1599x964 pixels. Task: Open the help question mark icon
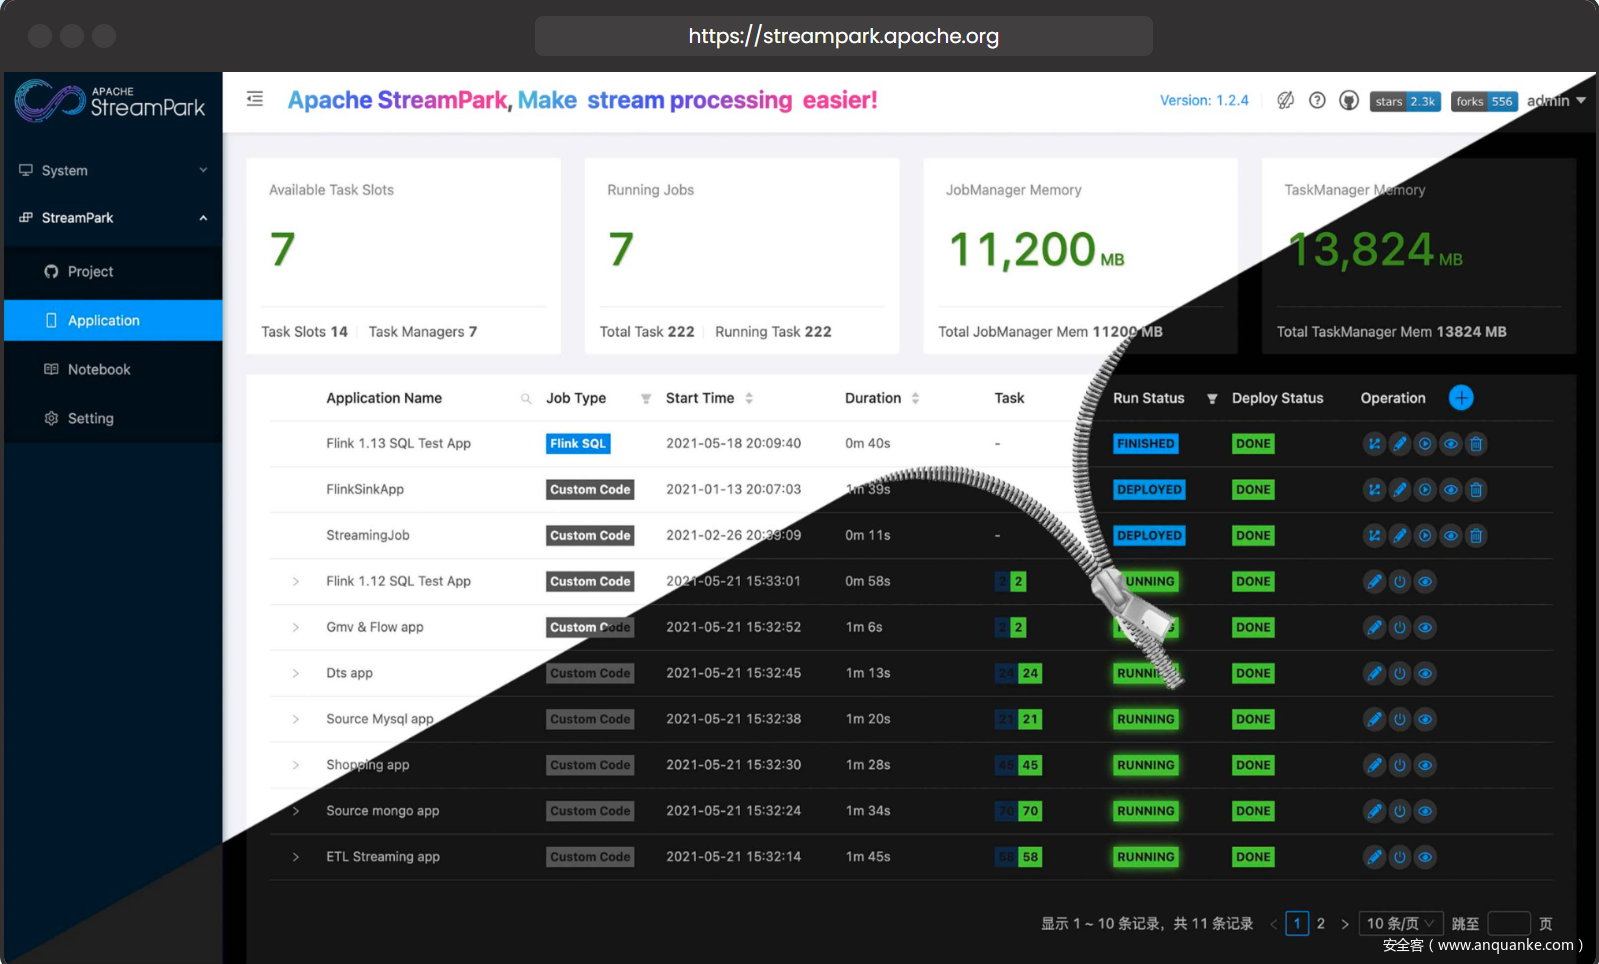coord(1317,100)
